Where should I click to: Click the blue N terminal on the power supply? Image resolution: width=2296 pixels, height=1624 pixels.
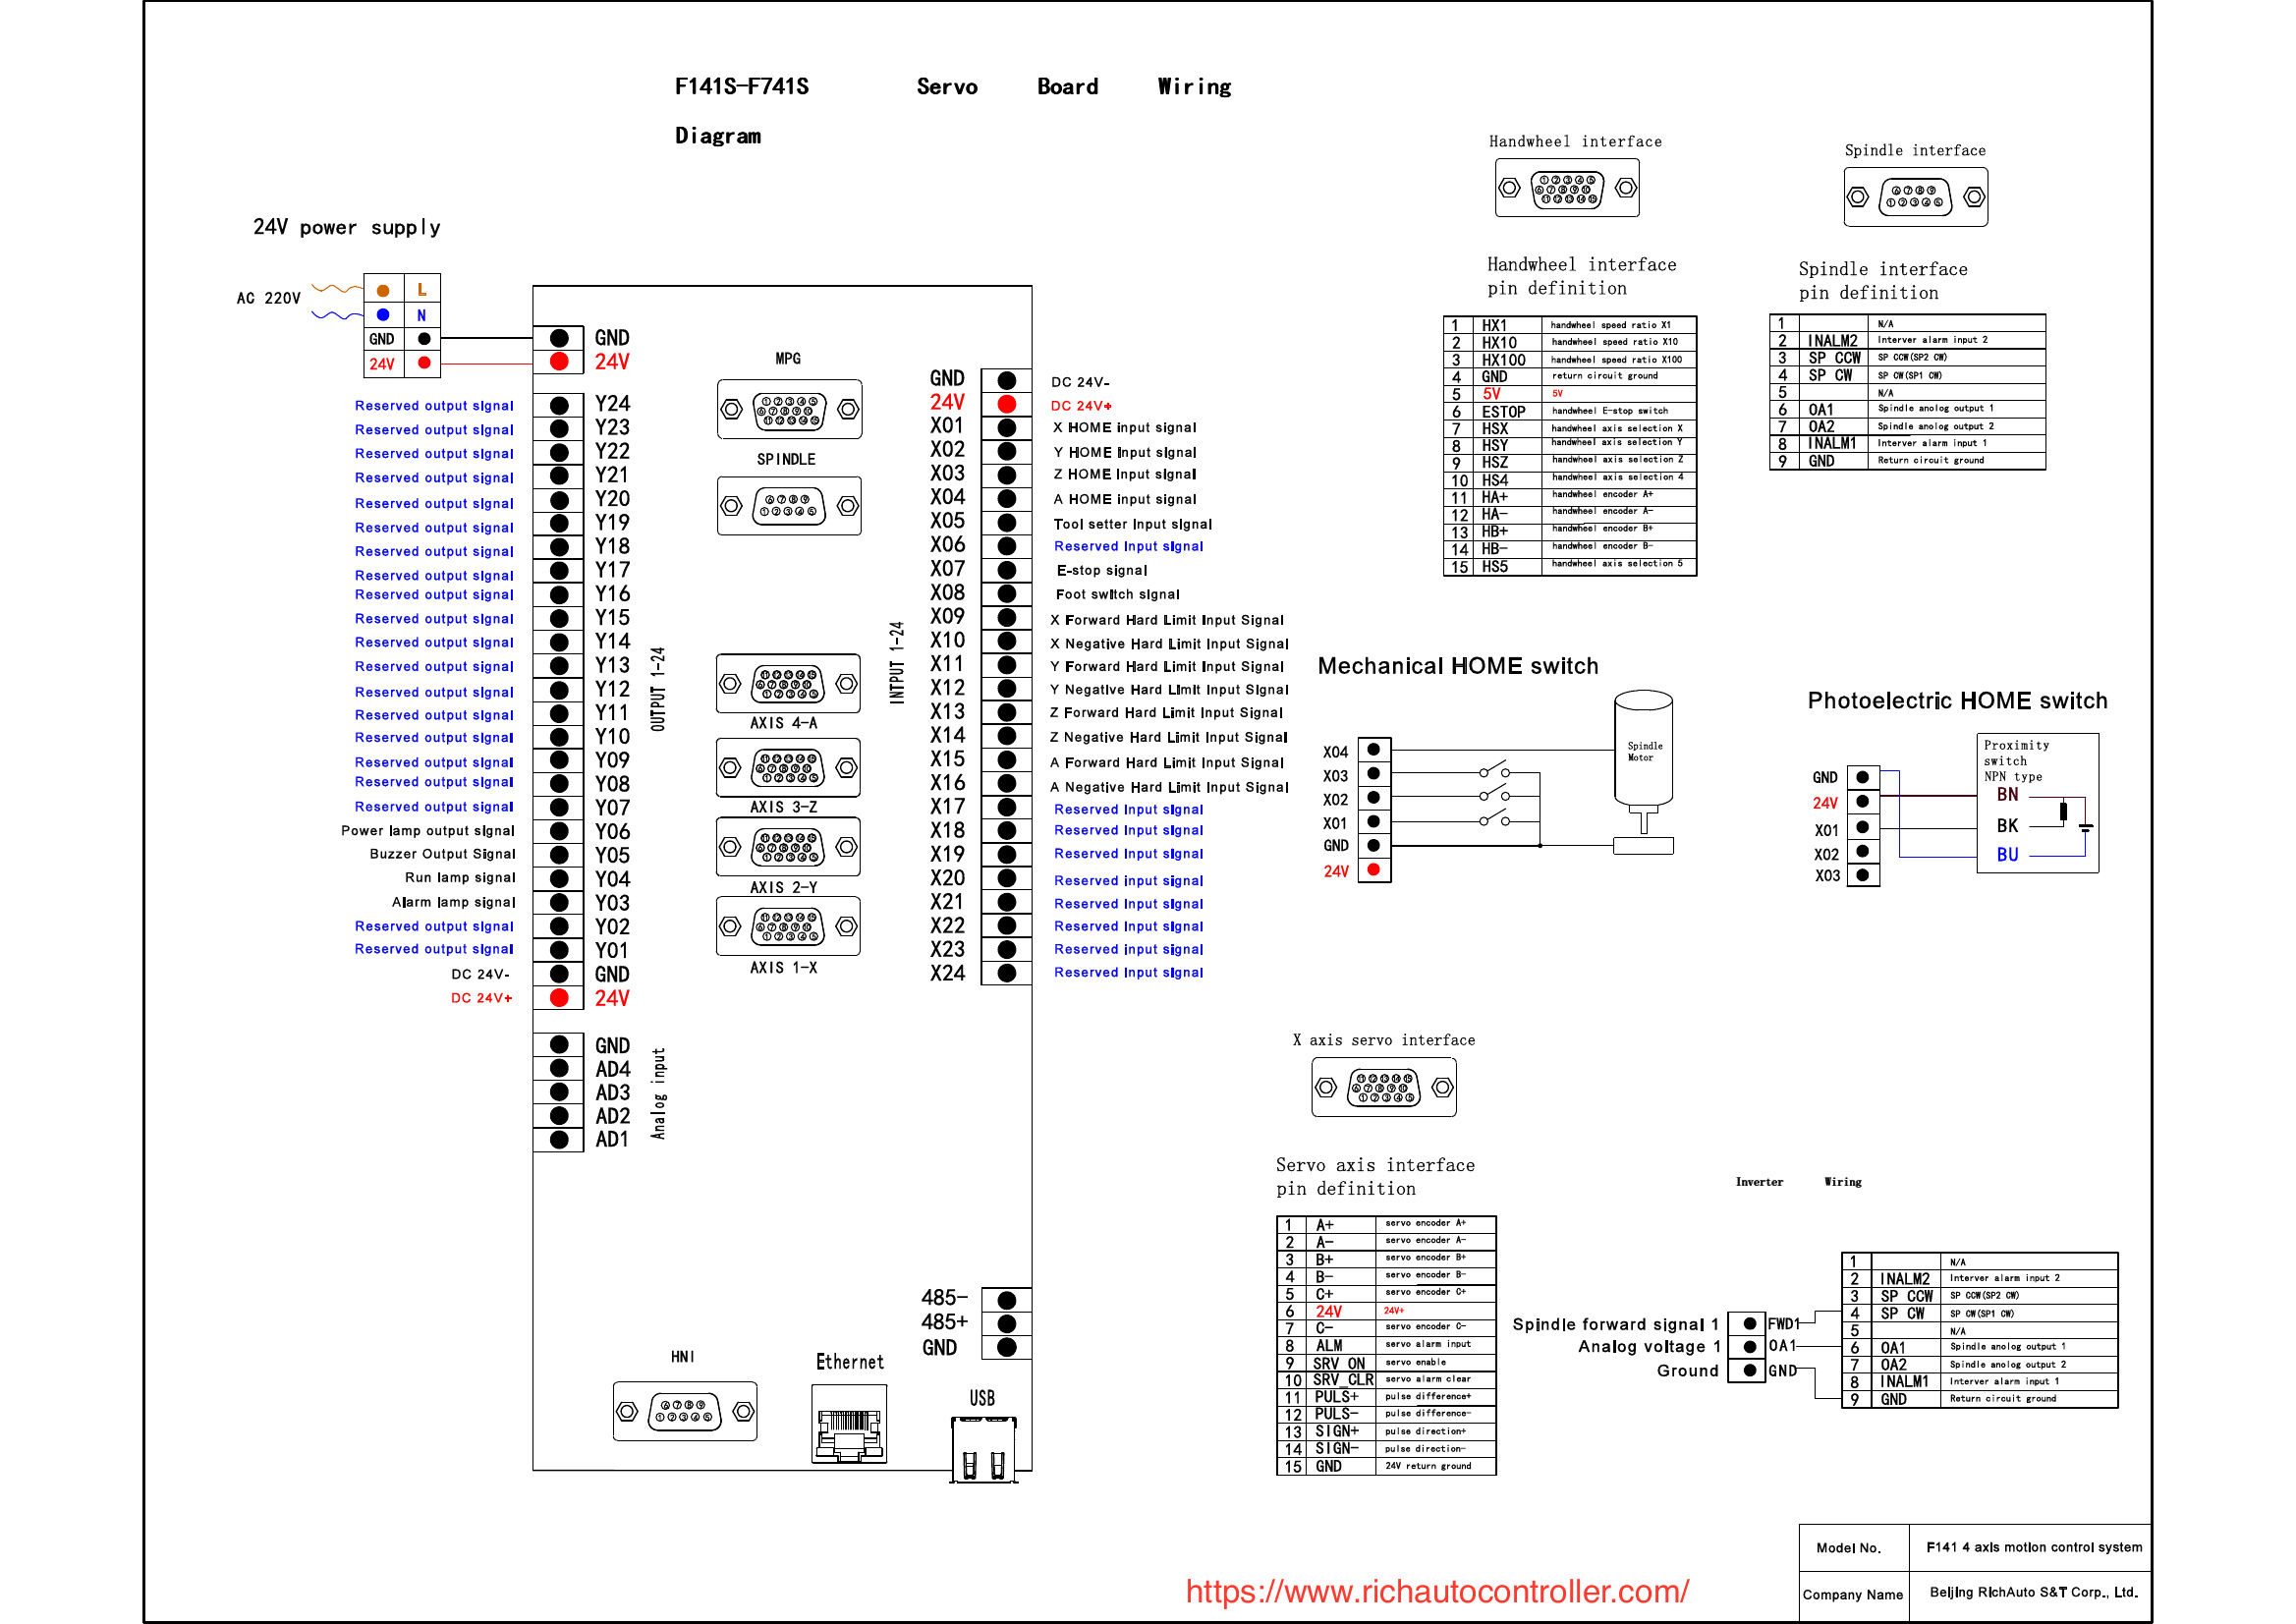click(x=383, y=315)
